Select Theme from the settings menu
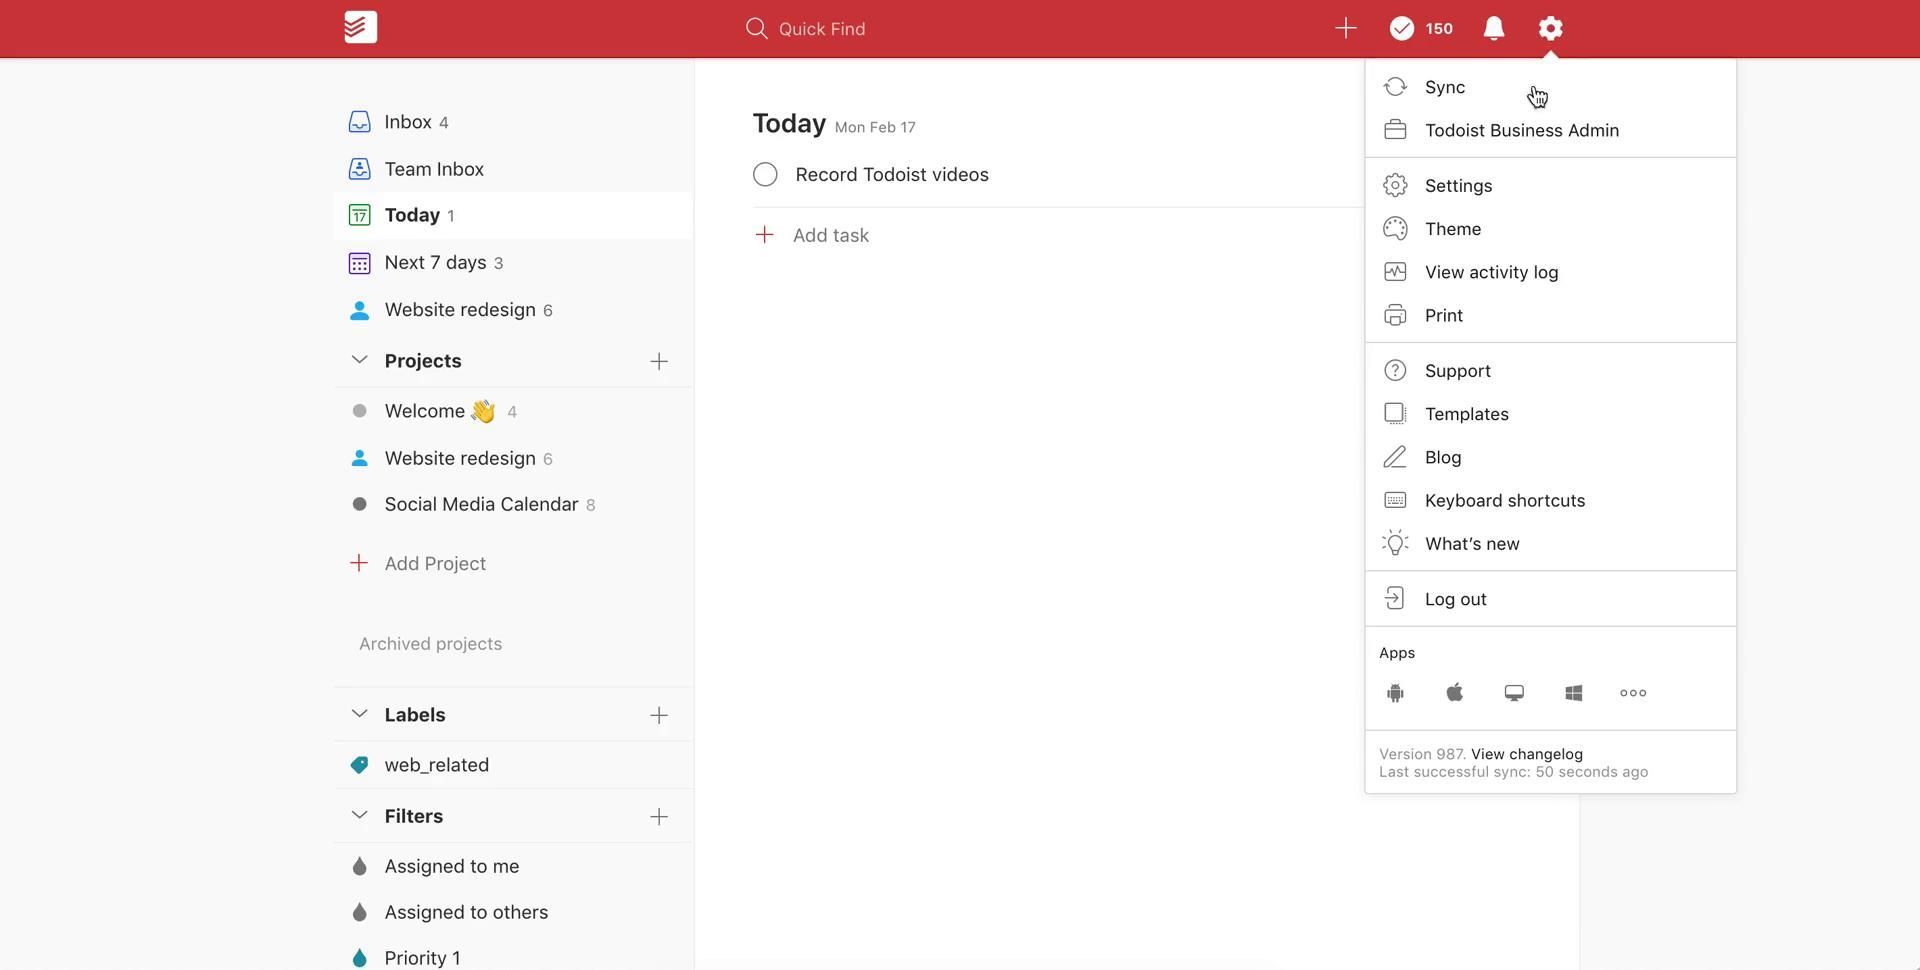Viewport: 1920px width, 970px height. click(x=1452, y=229)
